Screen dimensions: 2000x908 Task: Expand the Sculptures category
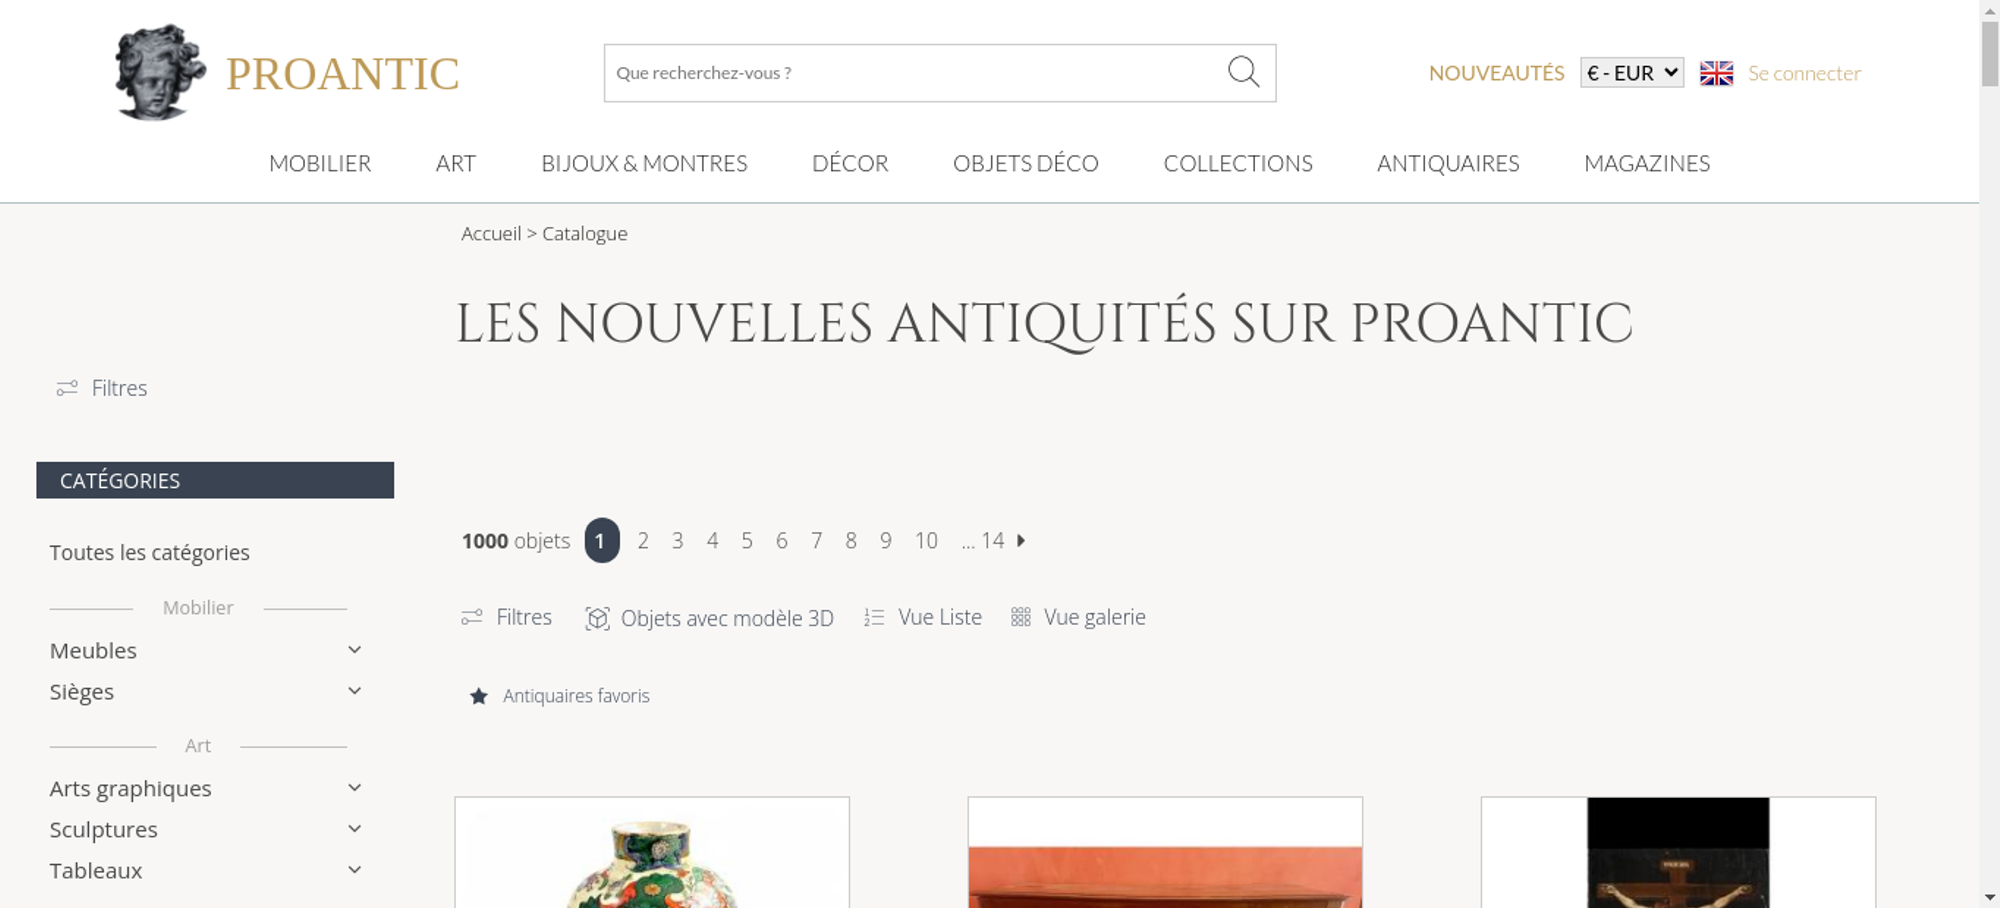pyautogui.click(x=354, y=829)
